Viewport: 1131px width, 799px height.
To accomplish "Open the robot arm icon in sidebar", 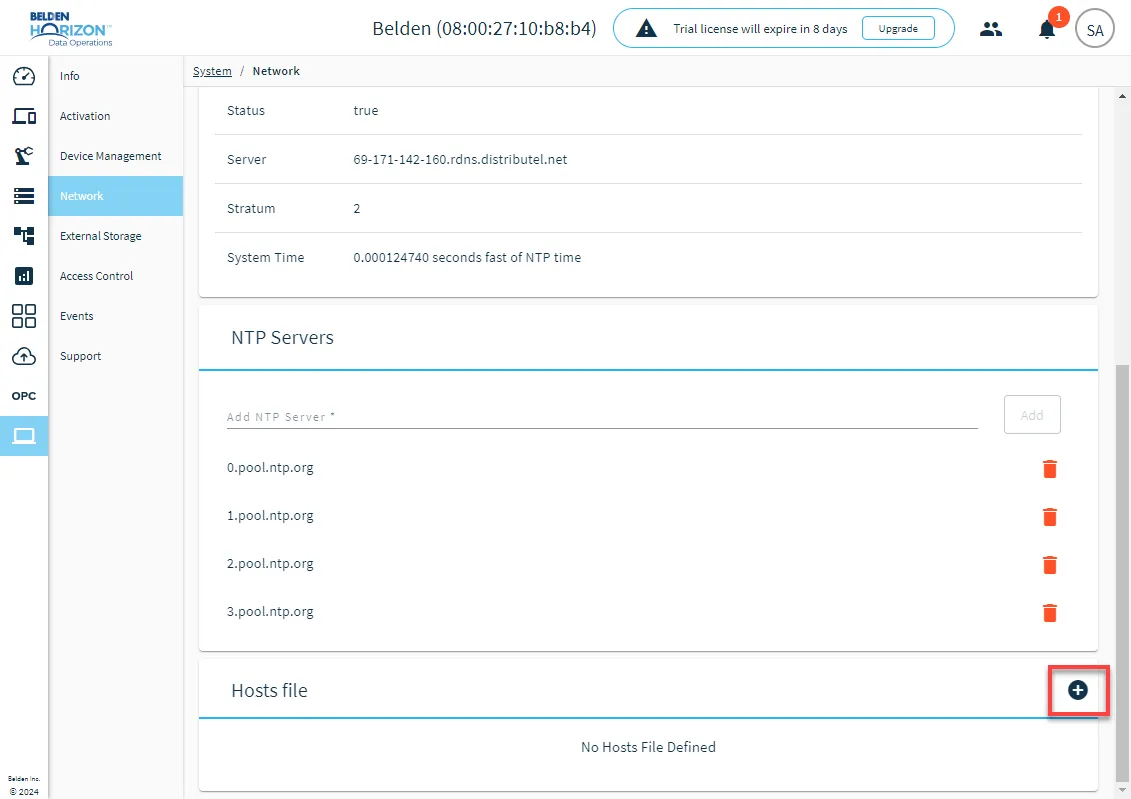I will [x=24, y=156].
